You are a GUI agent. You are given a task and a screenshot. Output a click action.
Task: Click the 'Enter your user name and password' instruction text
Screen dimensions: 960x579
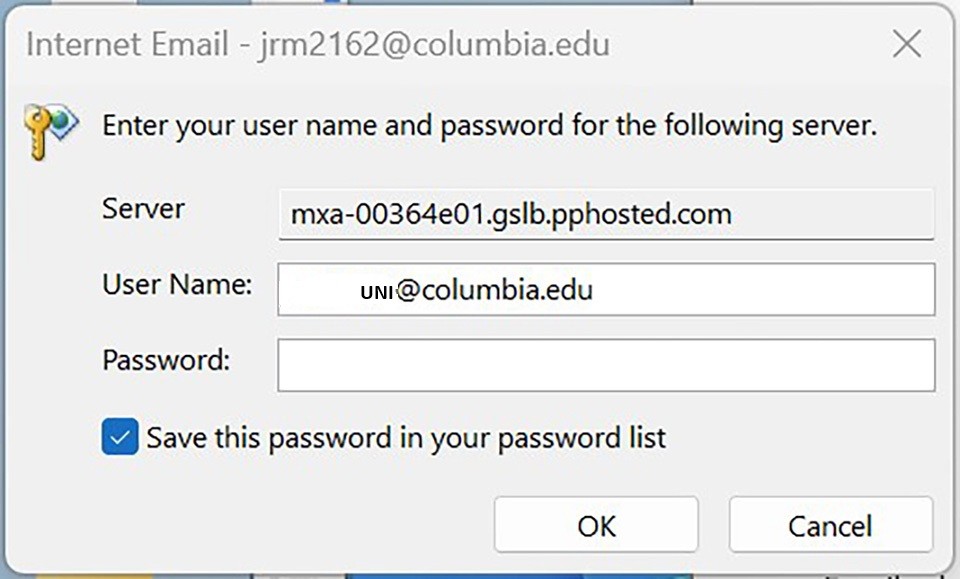489,126
